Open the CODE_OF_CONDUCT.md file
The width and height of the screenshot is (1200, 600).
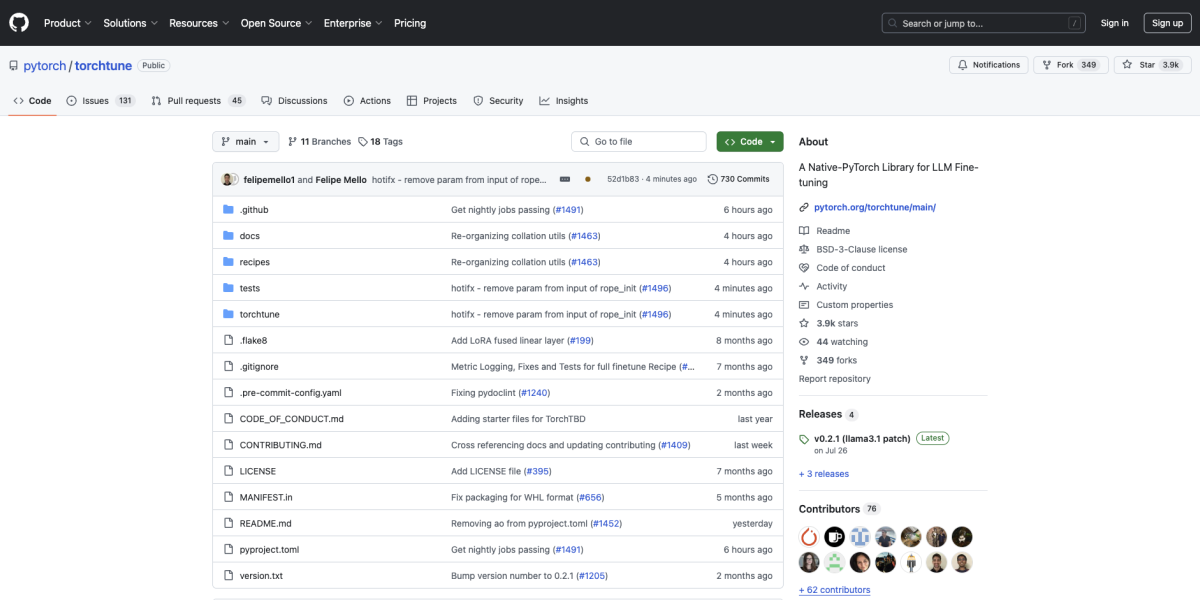pos(292,419)
